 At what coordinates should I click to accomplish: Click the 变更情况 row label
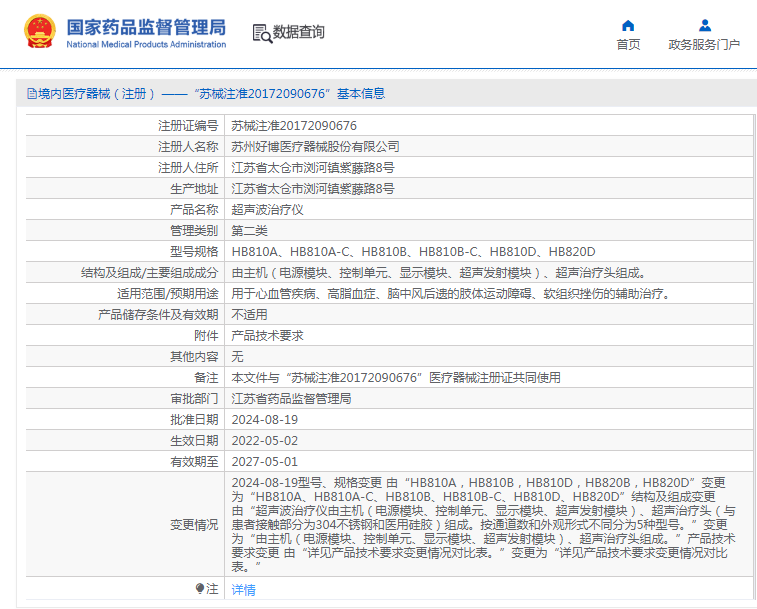point(194,525)
